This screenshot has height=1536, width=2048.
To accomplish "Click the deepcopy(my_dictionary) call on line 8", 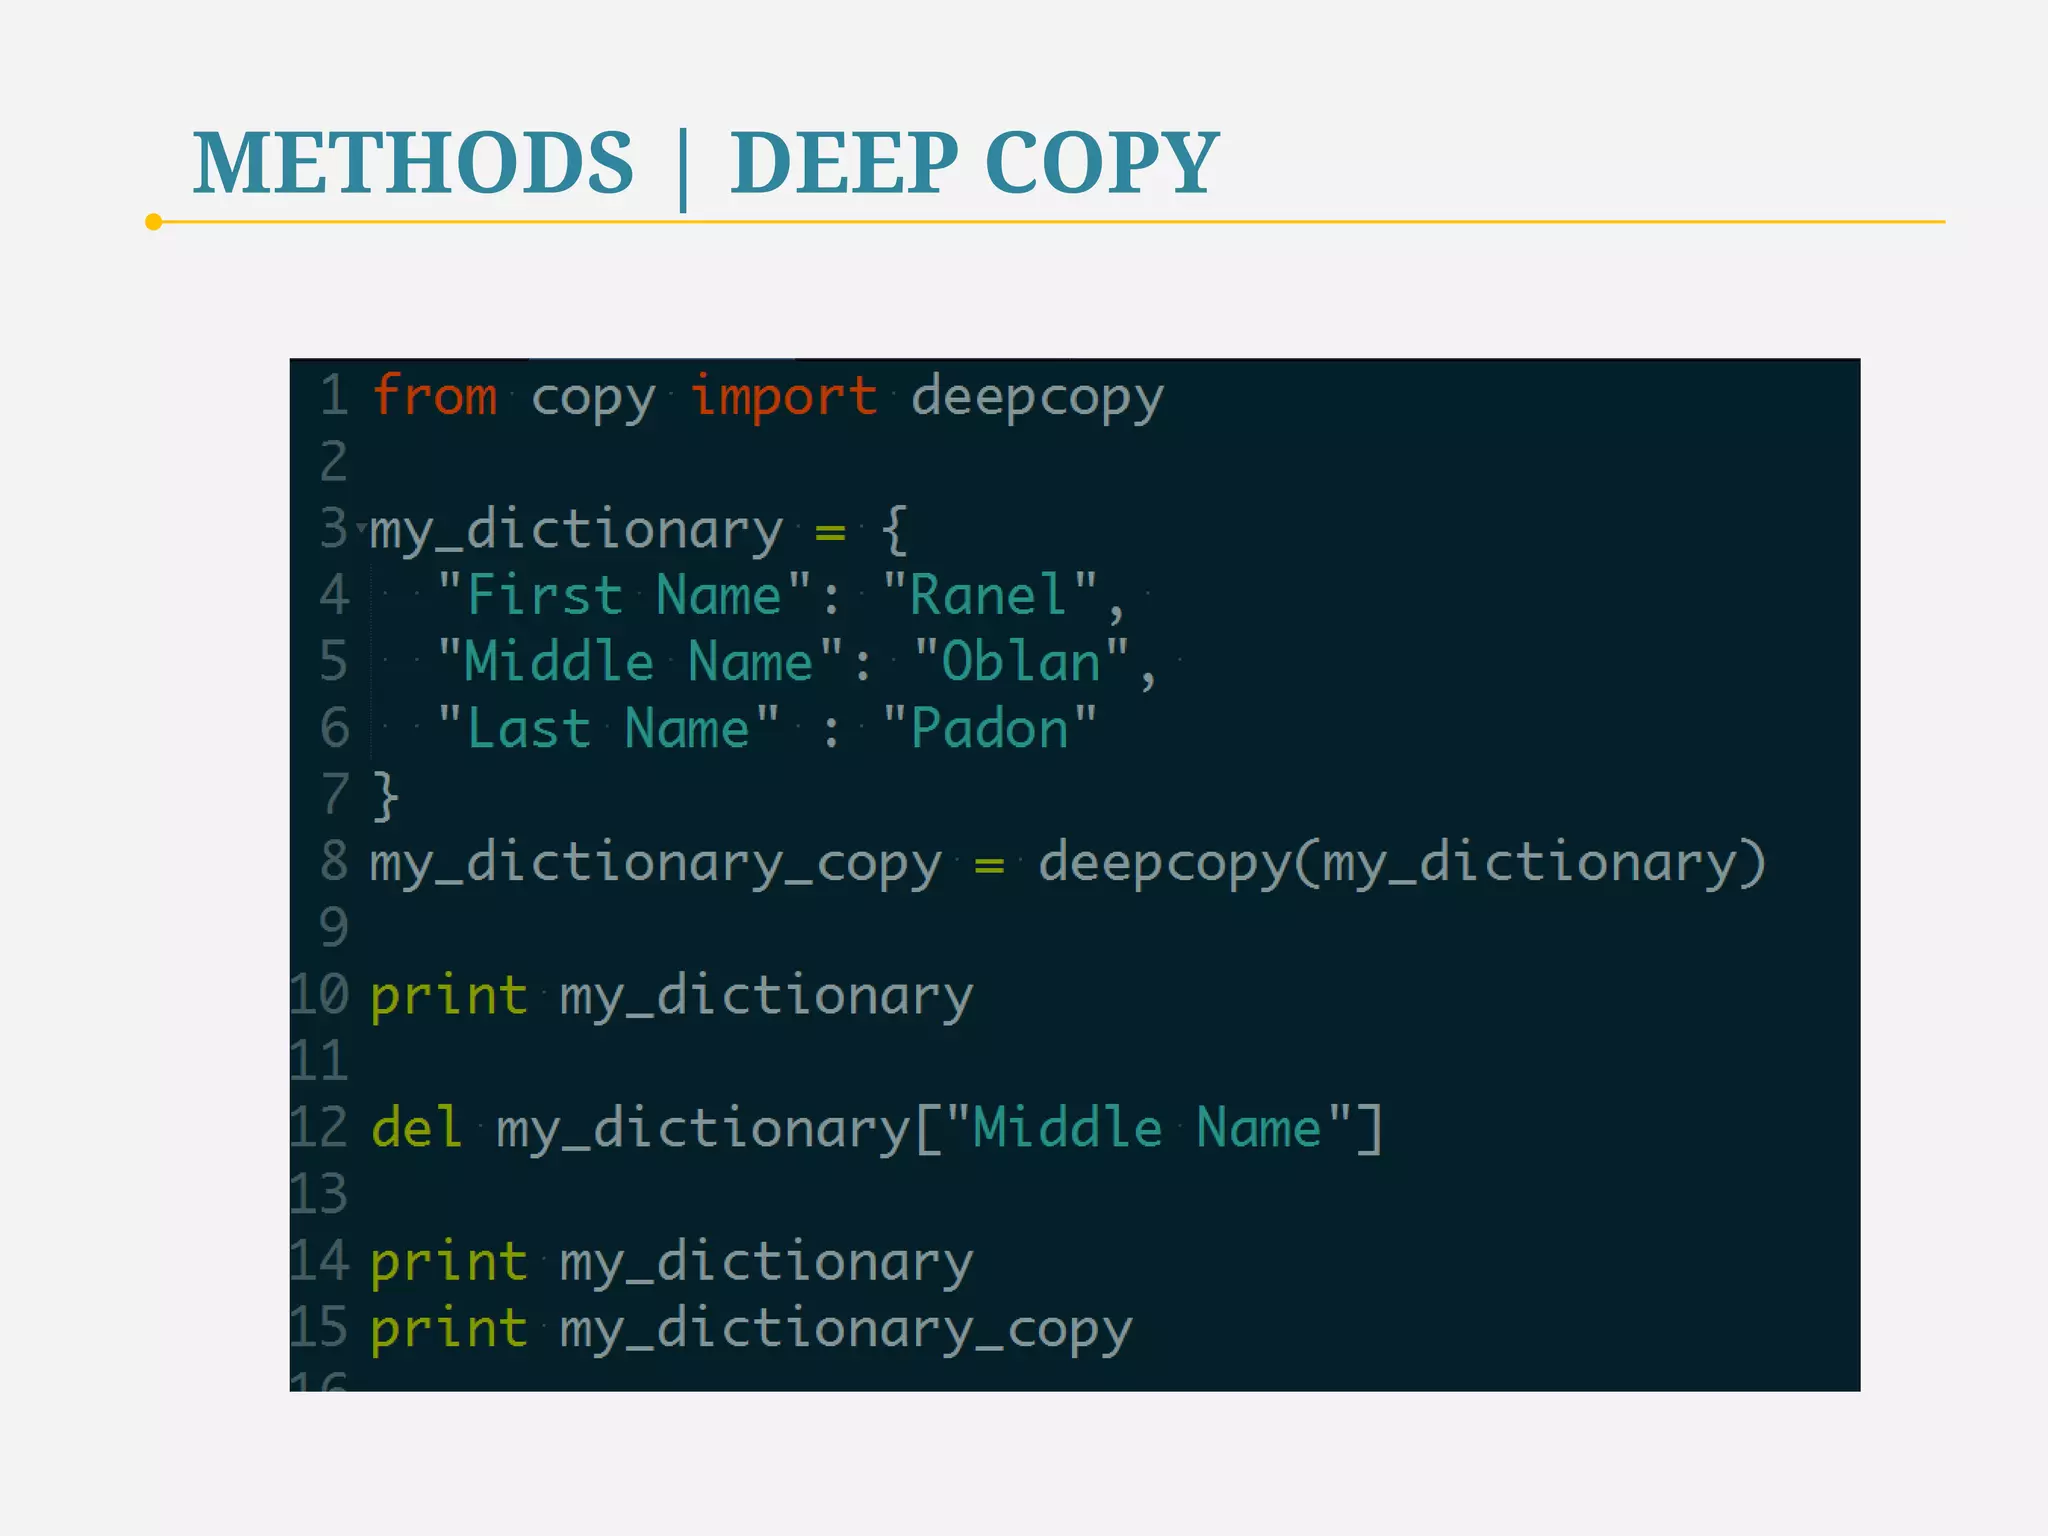I will point(1400,864).
